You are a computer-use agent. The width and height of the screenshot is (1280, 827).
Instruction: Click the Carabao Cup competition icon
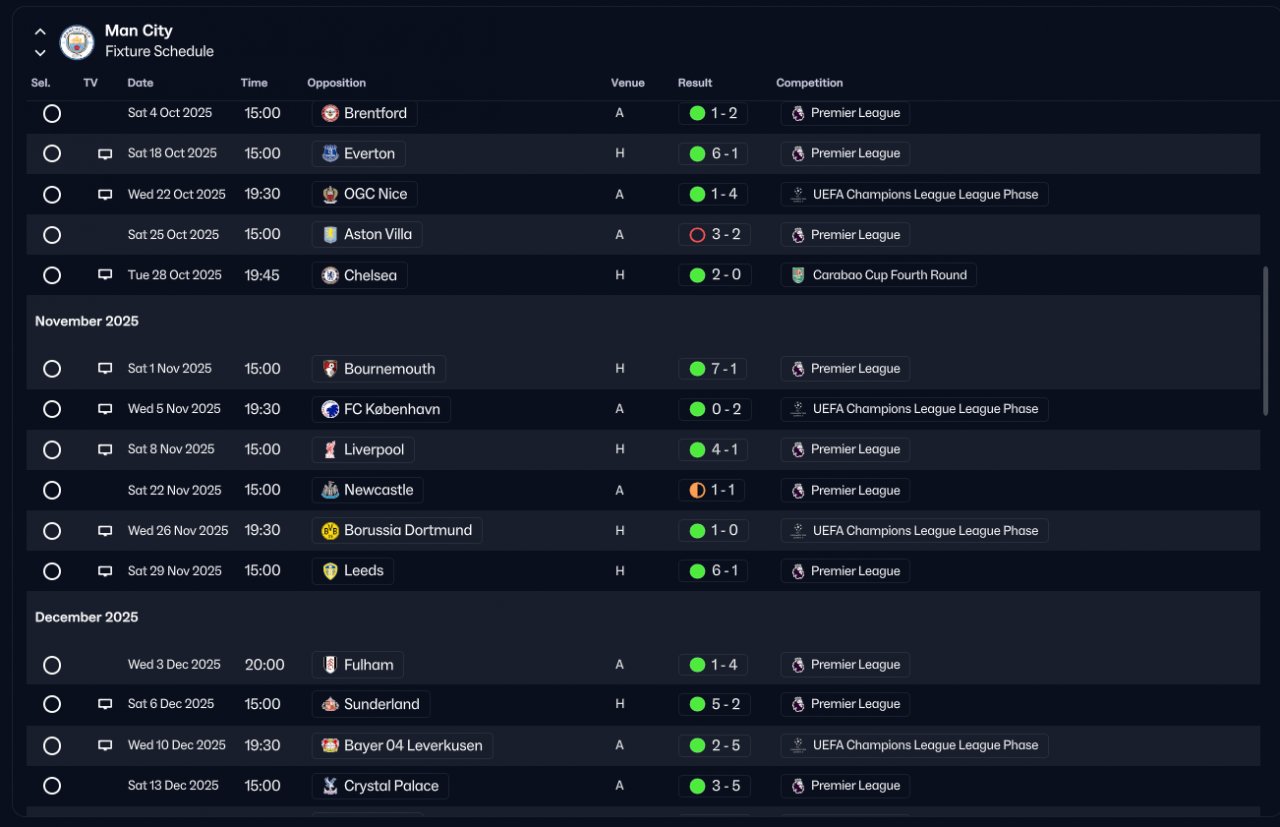tap(797, 275)
